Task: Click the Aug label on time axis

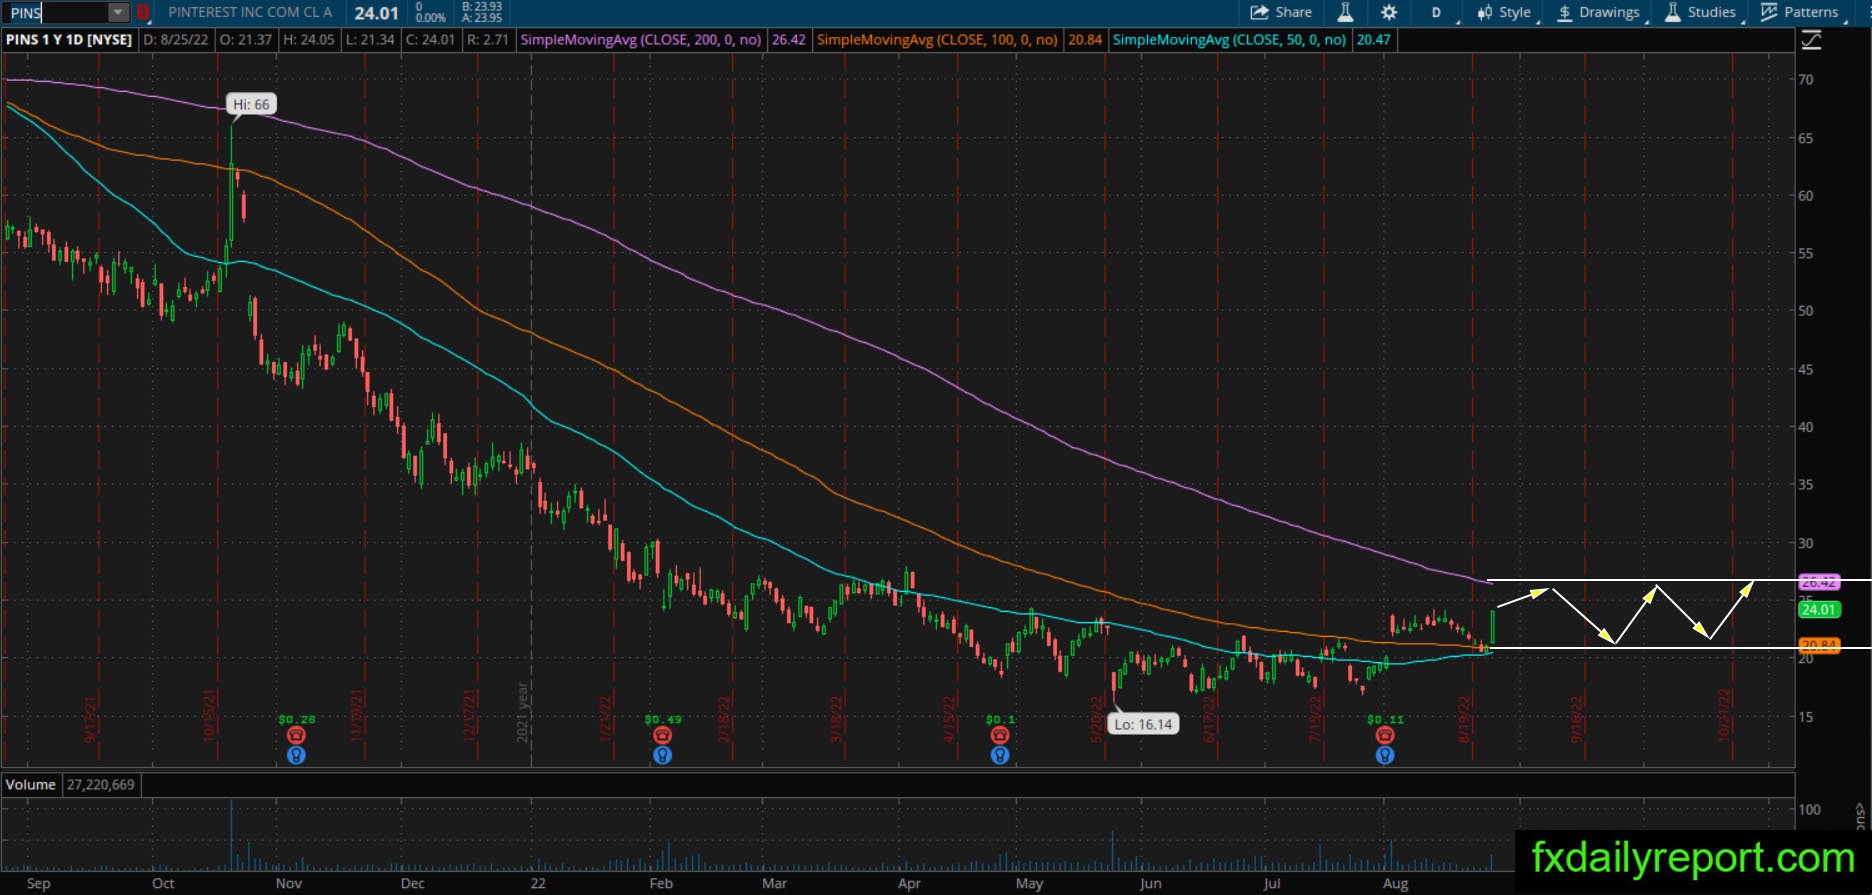Action: point(1395,884)
